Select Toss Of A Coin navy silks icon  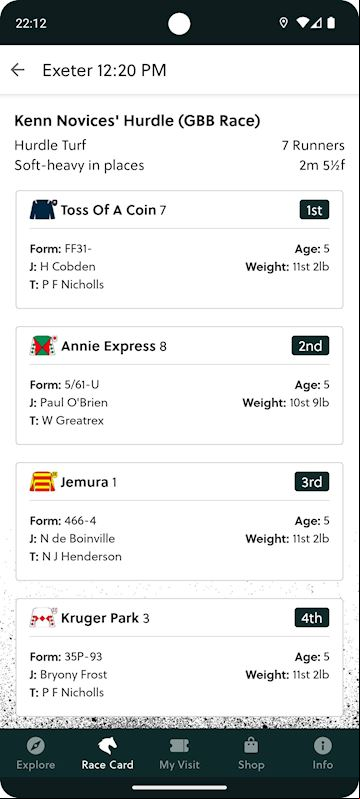click(43, 209)
